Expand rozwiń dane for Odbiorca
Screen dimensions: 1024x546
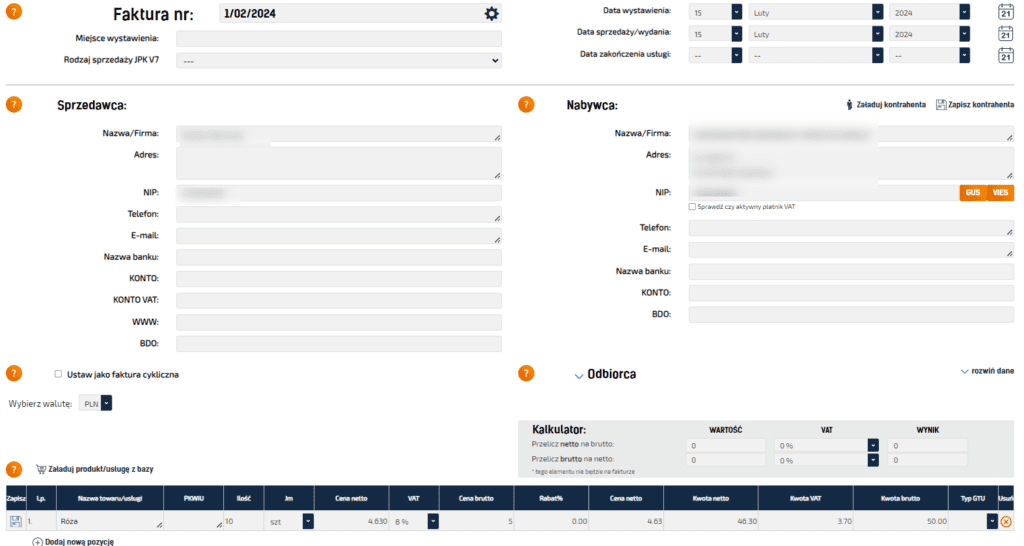pyautogui.click(x=986, y=371)
